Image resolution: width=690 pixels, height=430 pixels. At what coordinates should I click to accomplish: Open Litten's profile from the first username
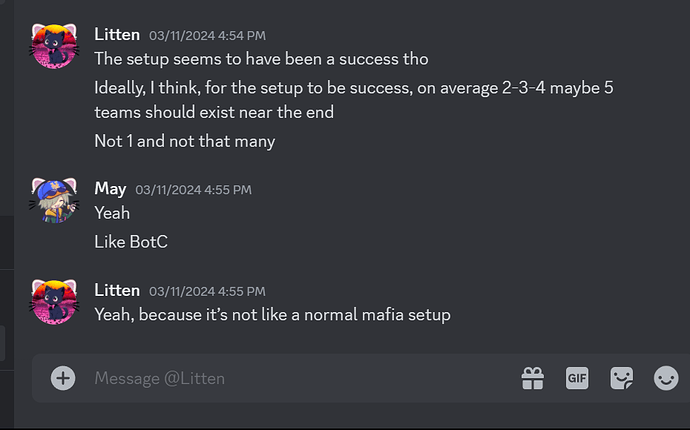(117, 34)
